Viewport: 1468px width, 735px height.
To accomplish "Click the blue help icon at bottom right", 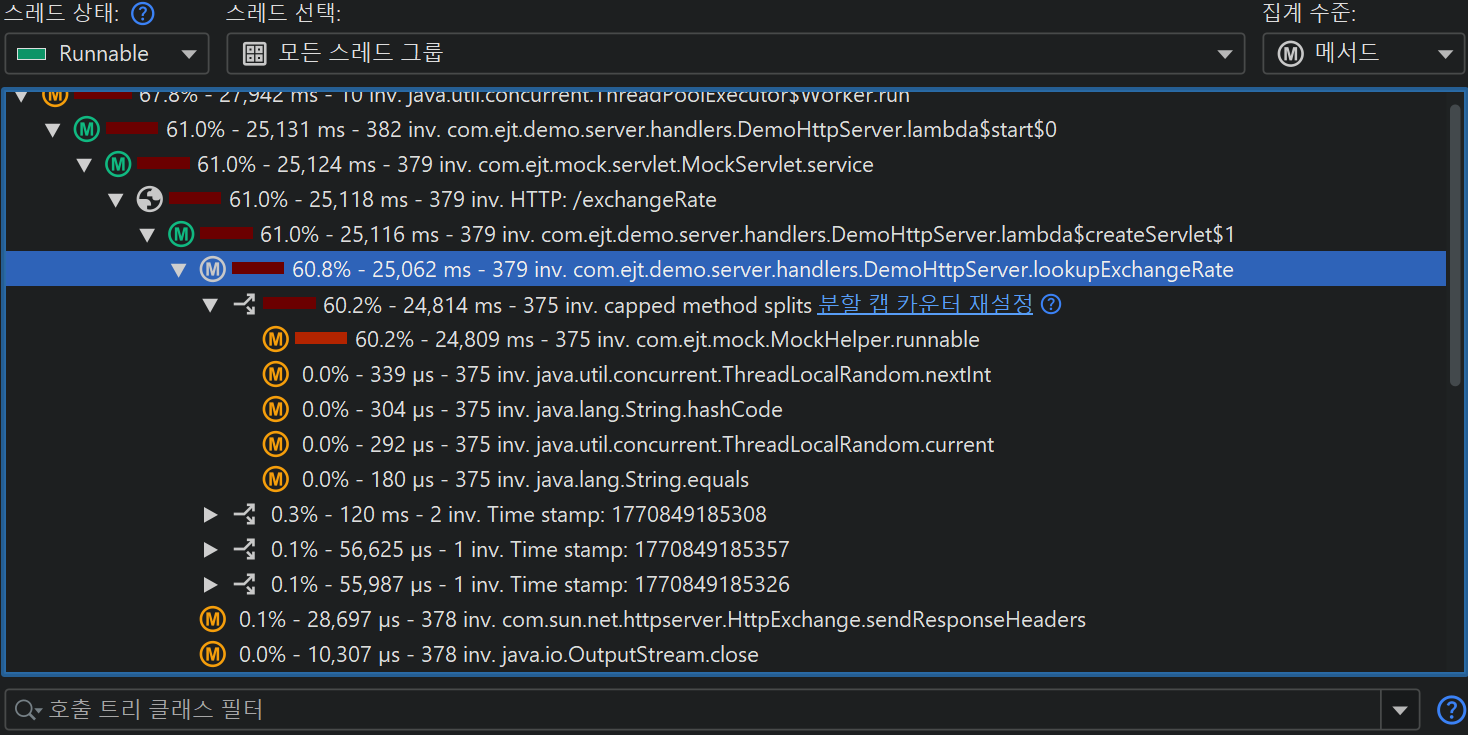I will [x=1450, y=710].
